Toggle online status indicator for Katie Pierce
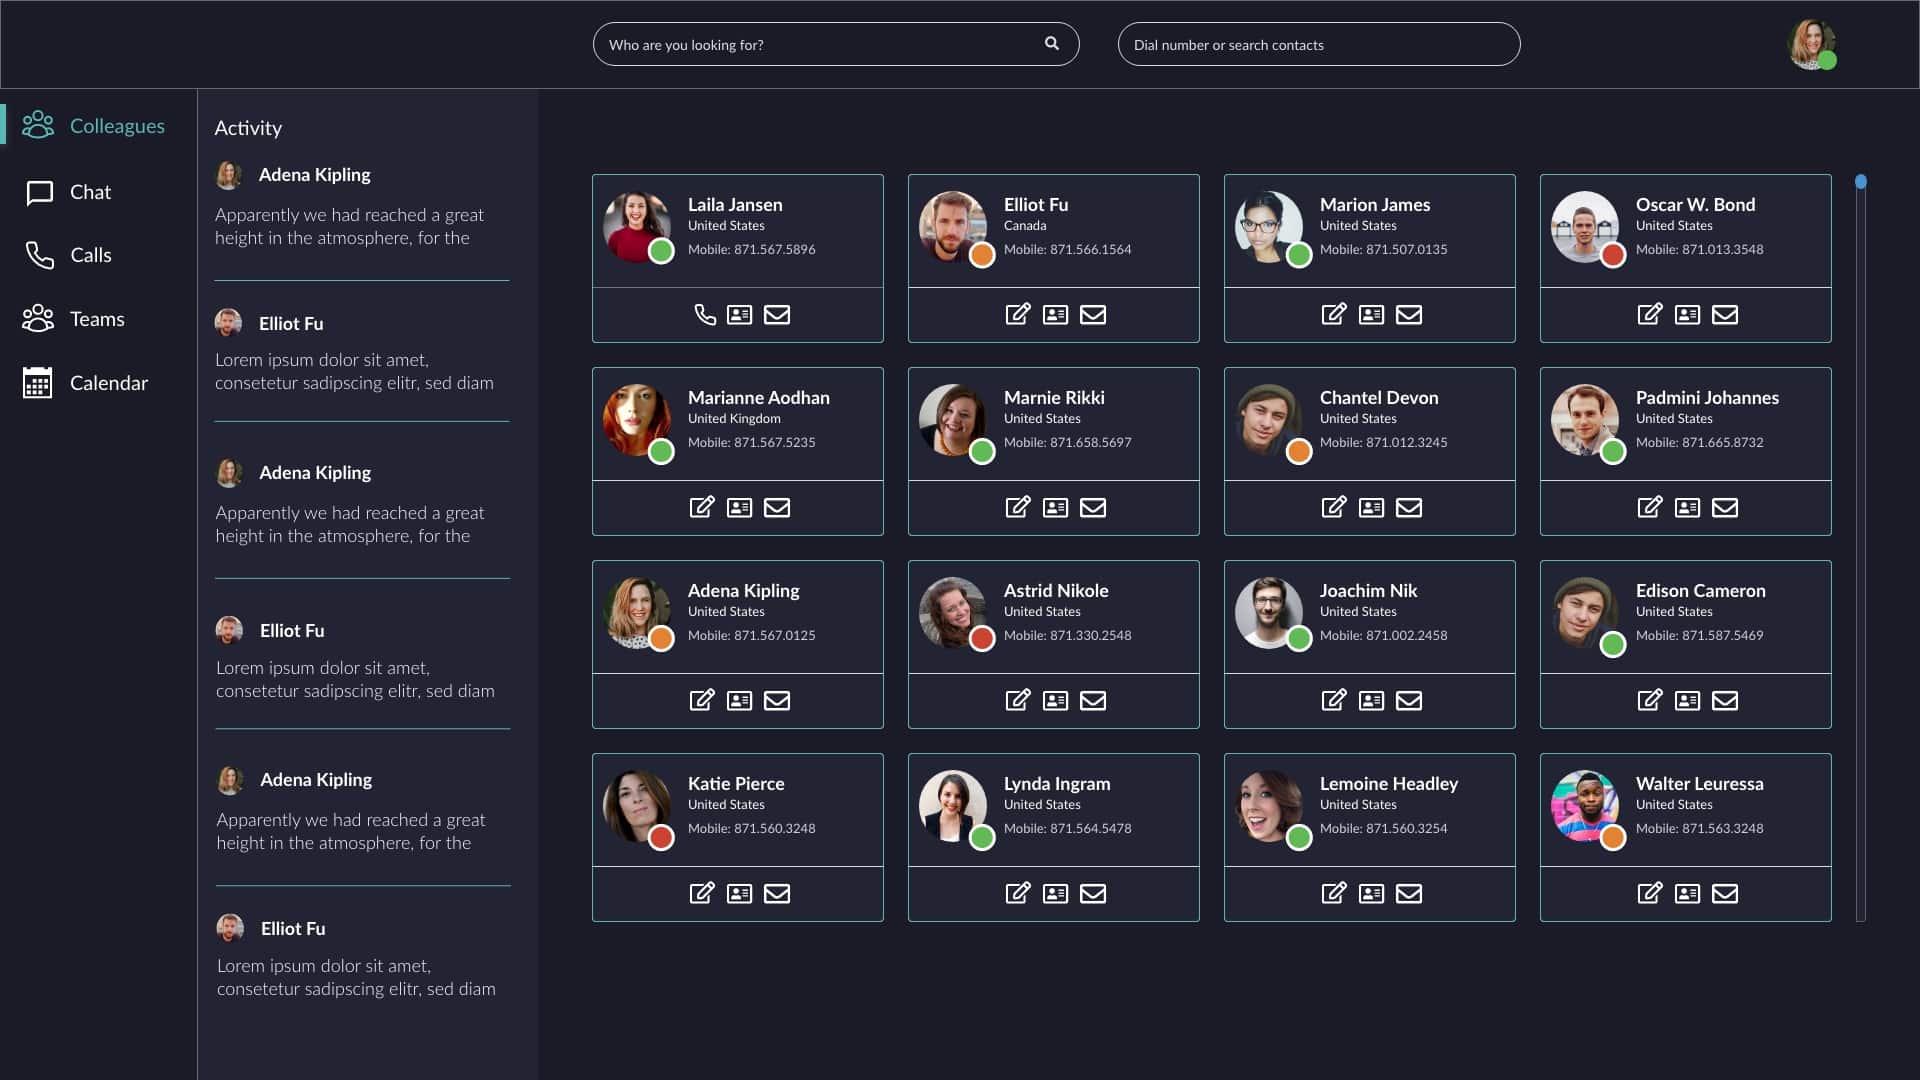The height and width of the screenshot is (1080, 1920). (x=661, y=837)
